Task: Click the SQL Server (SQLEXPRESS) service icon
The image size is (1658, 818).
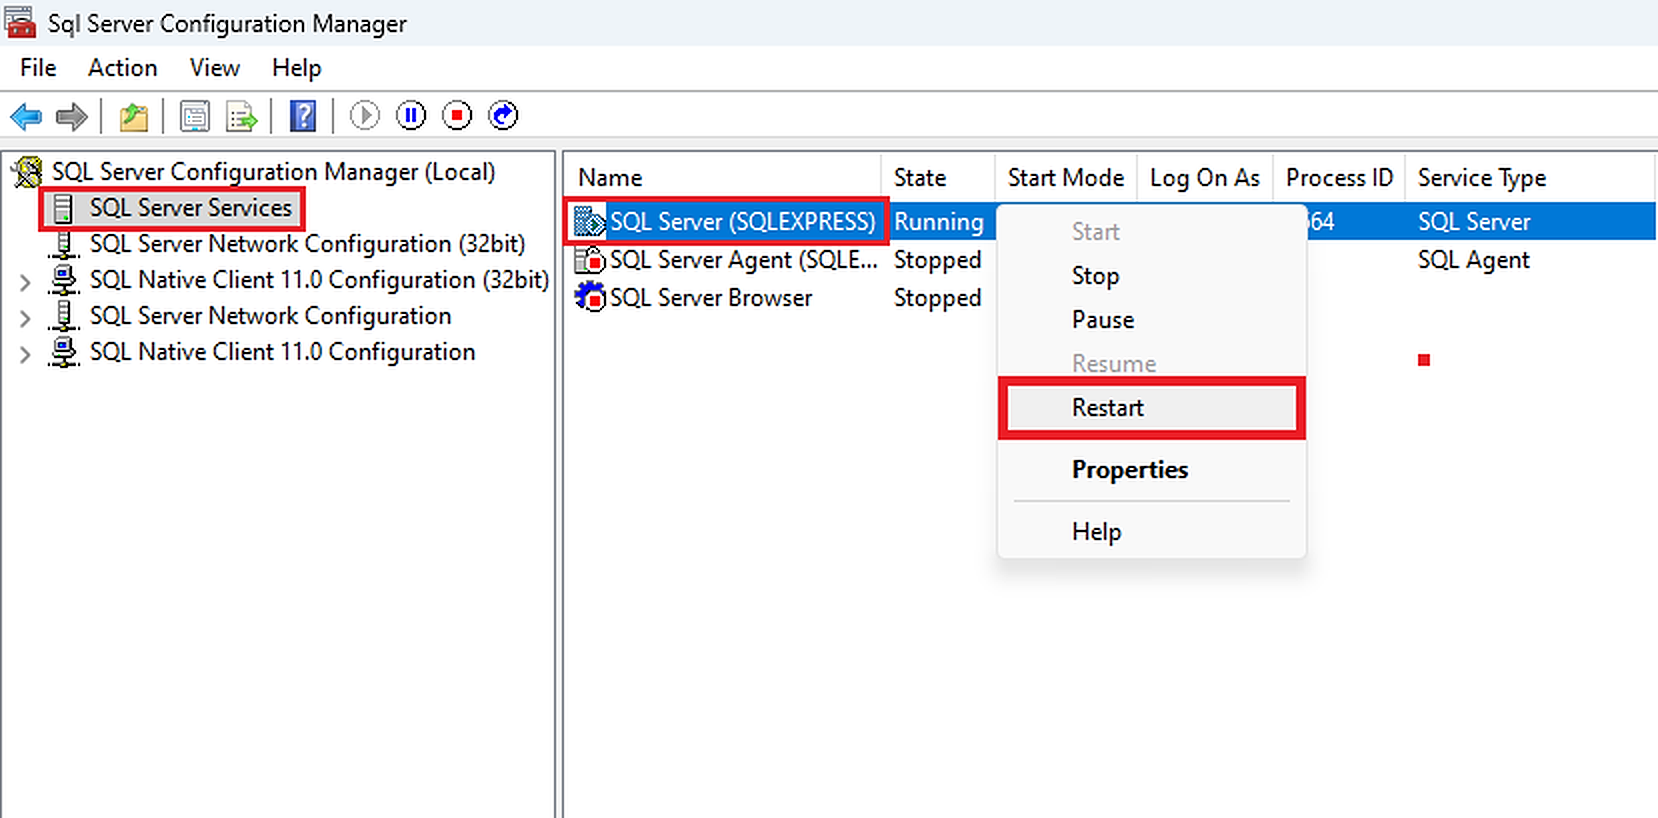Action: pyautogui.click(x=590, y=221)
